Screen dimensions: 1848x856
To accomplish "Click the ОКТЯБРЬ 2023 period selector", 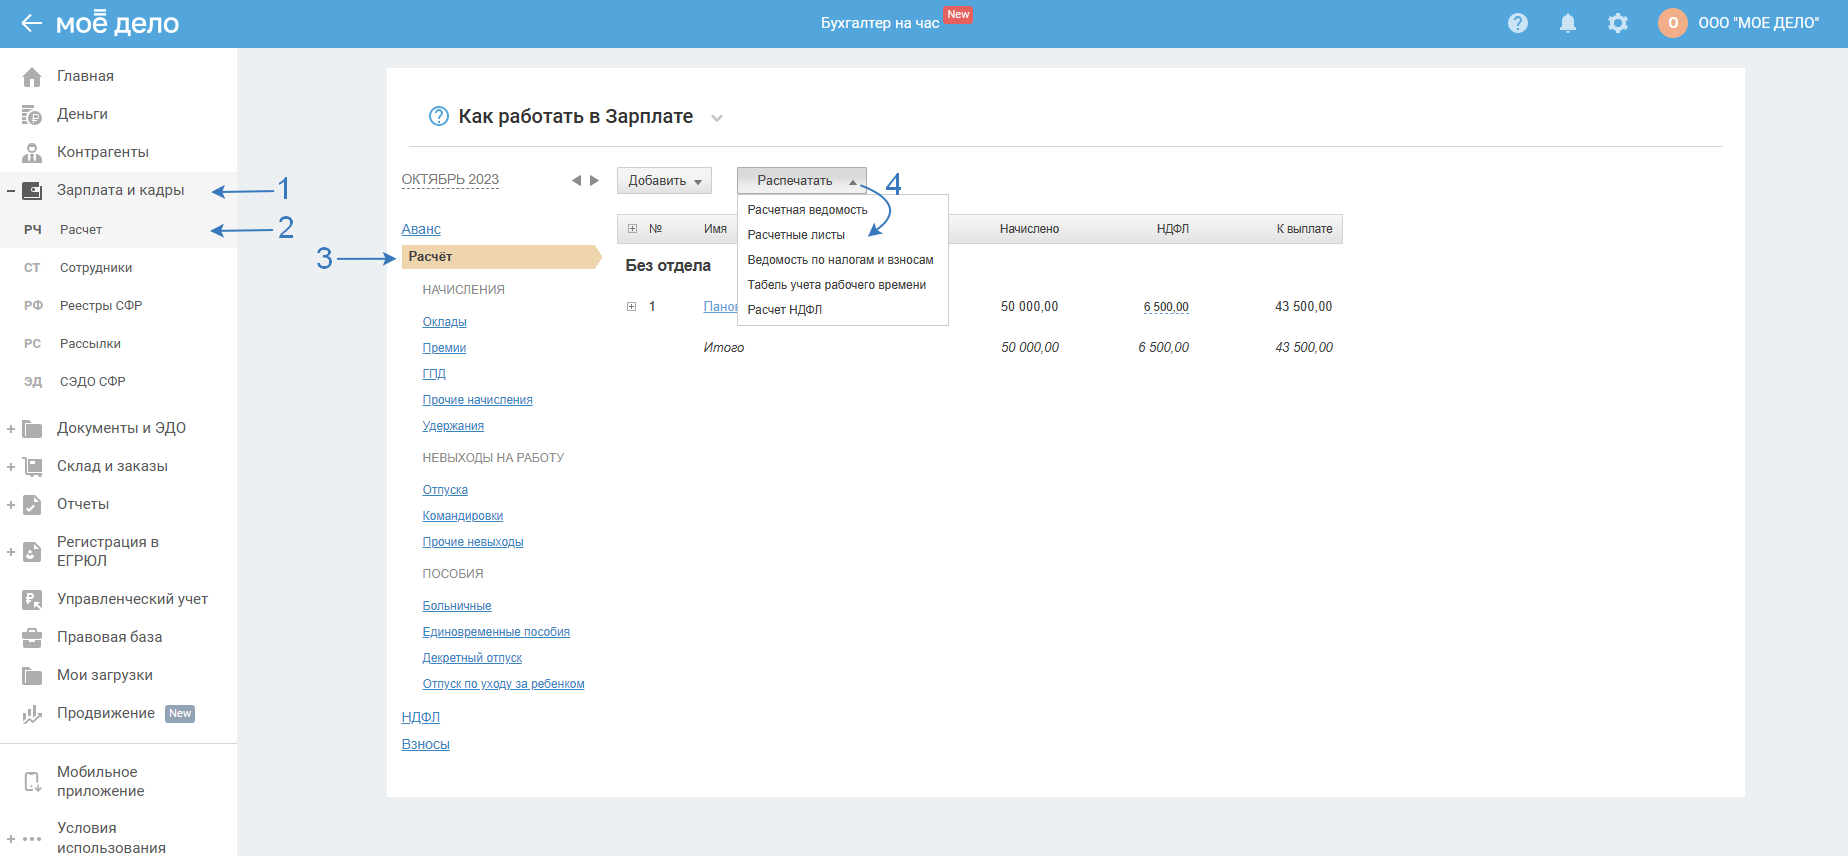I will [x=450, y=180].
